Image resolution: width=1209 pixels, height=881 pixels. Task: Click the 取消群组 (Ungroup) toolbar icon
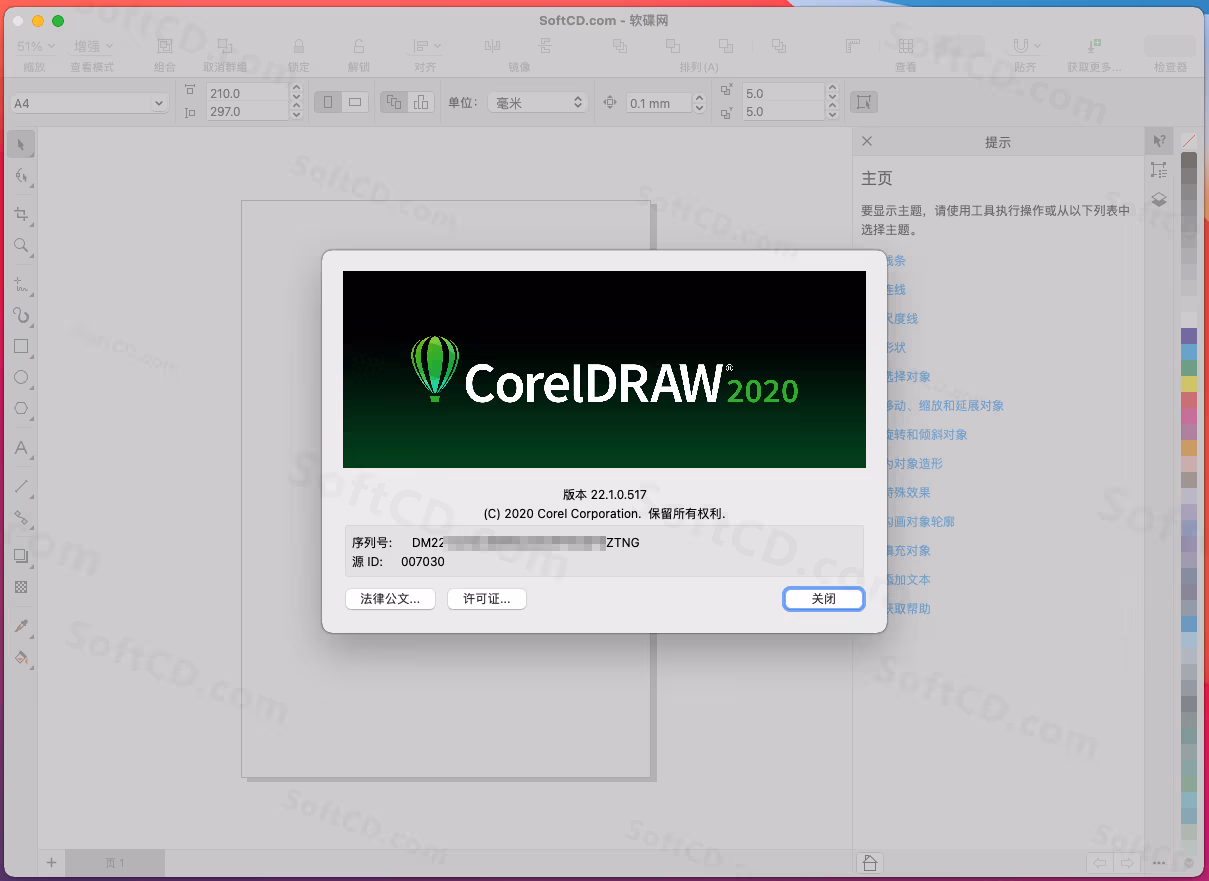[226, 46]
